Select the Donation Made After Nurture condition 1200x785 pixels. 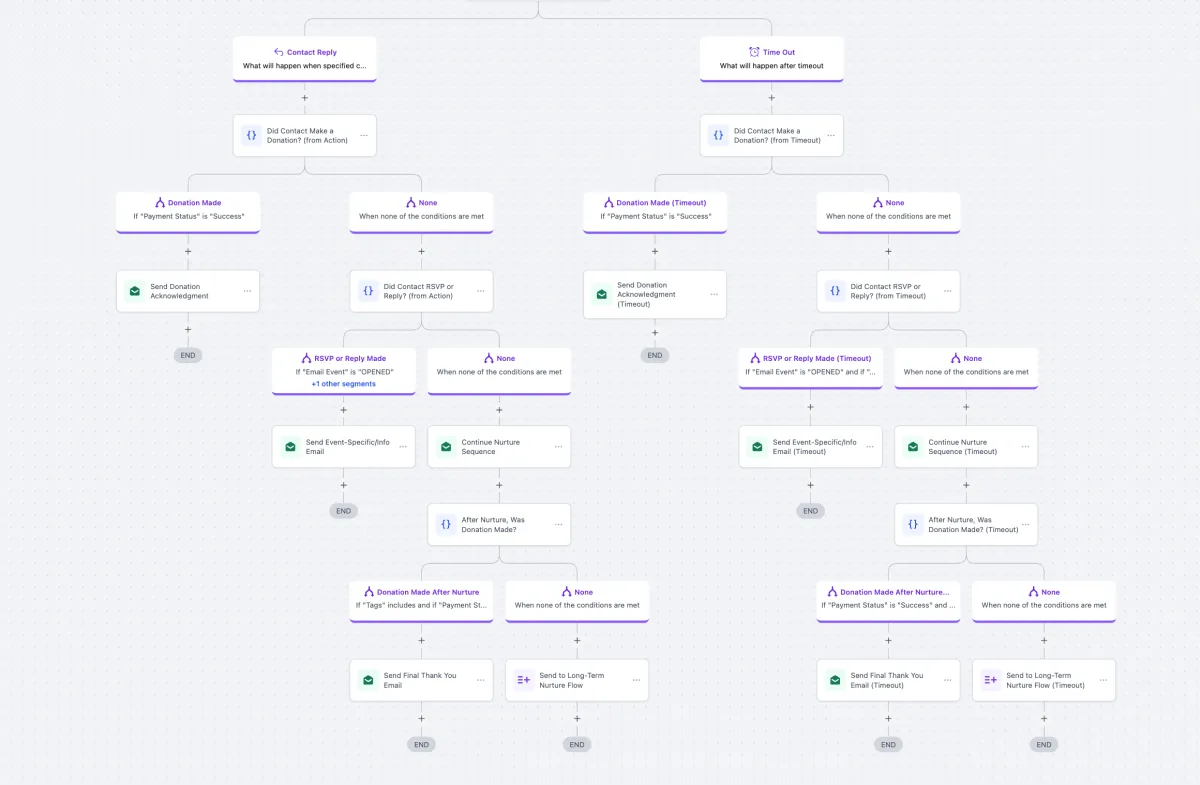[421, 598]
